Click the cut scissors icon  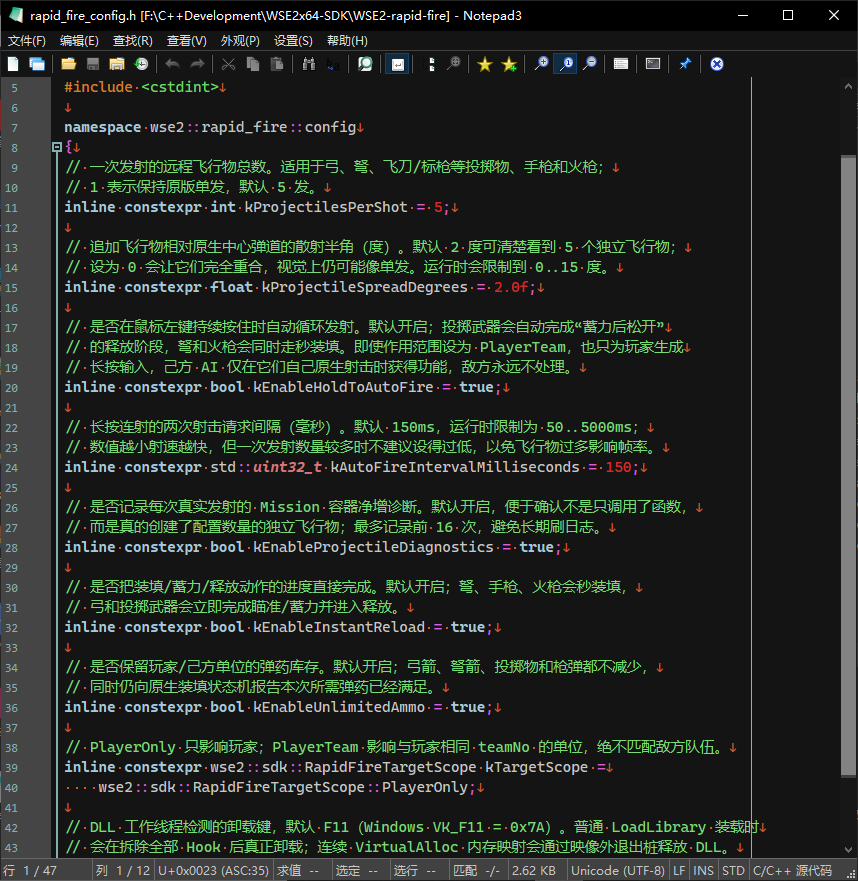pos(228,64)
